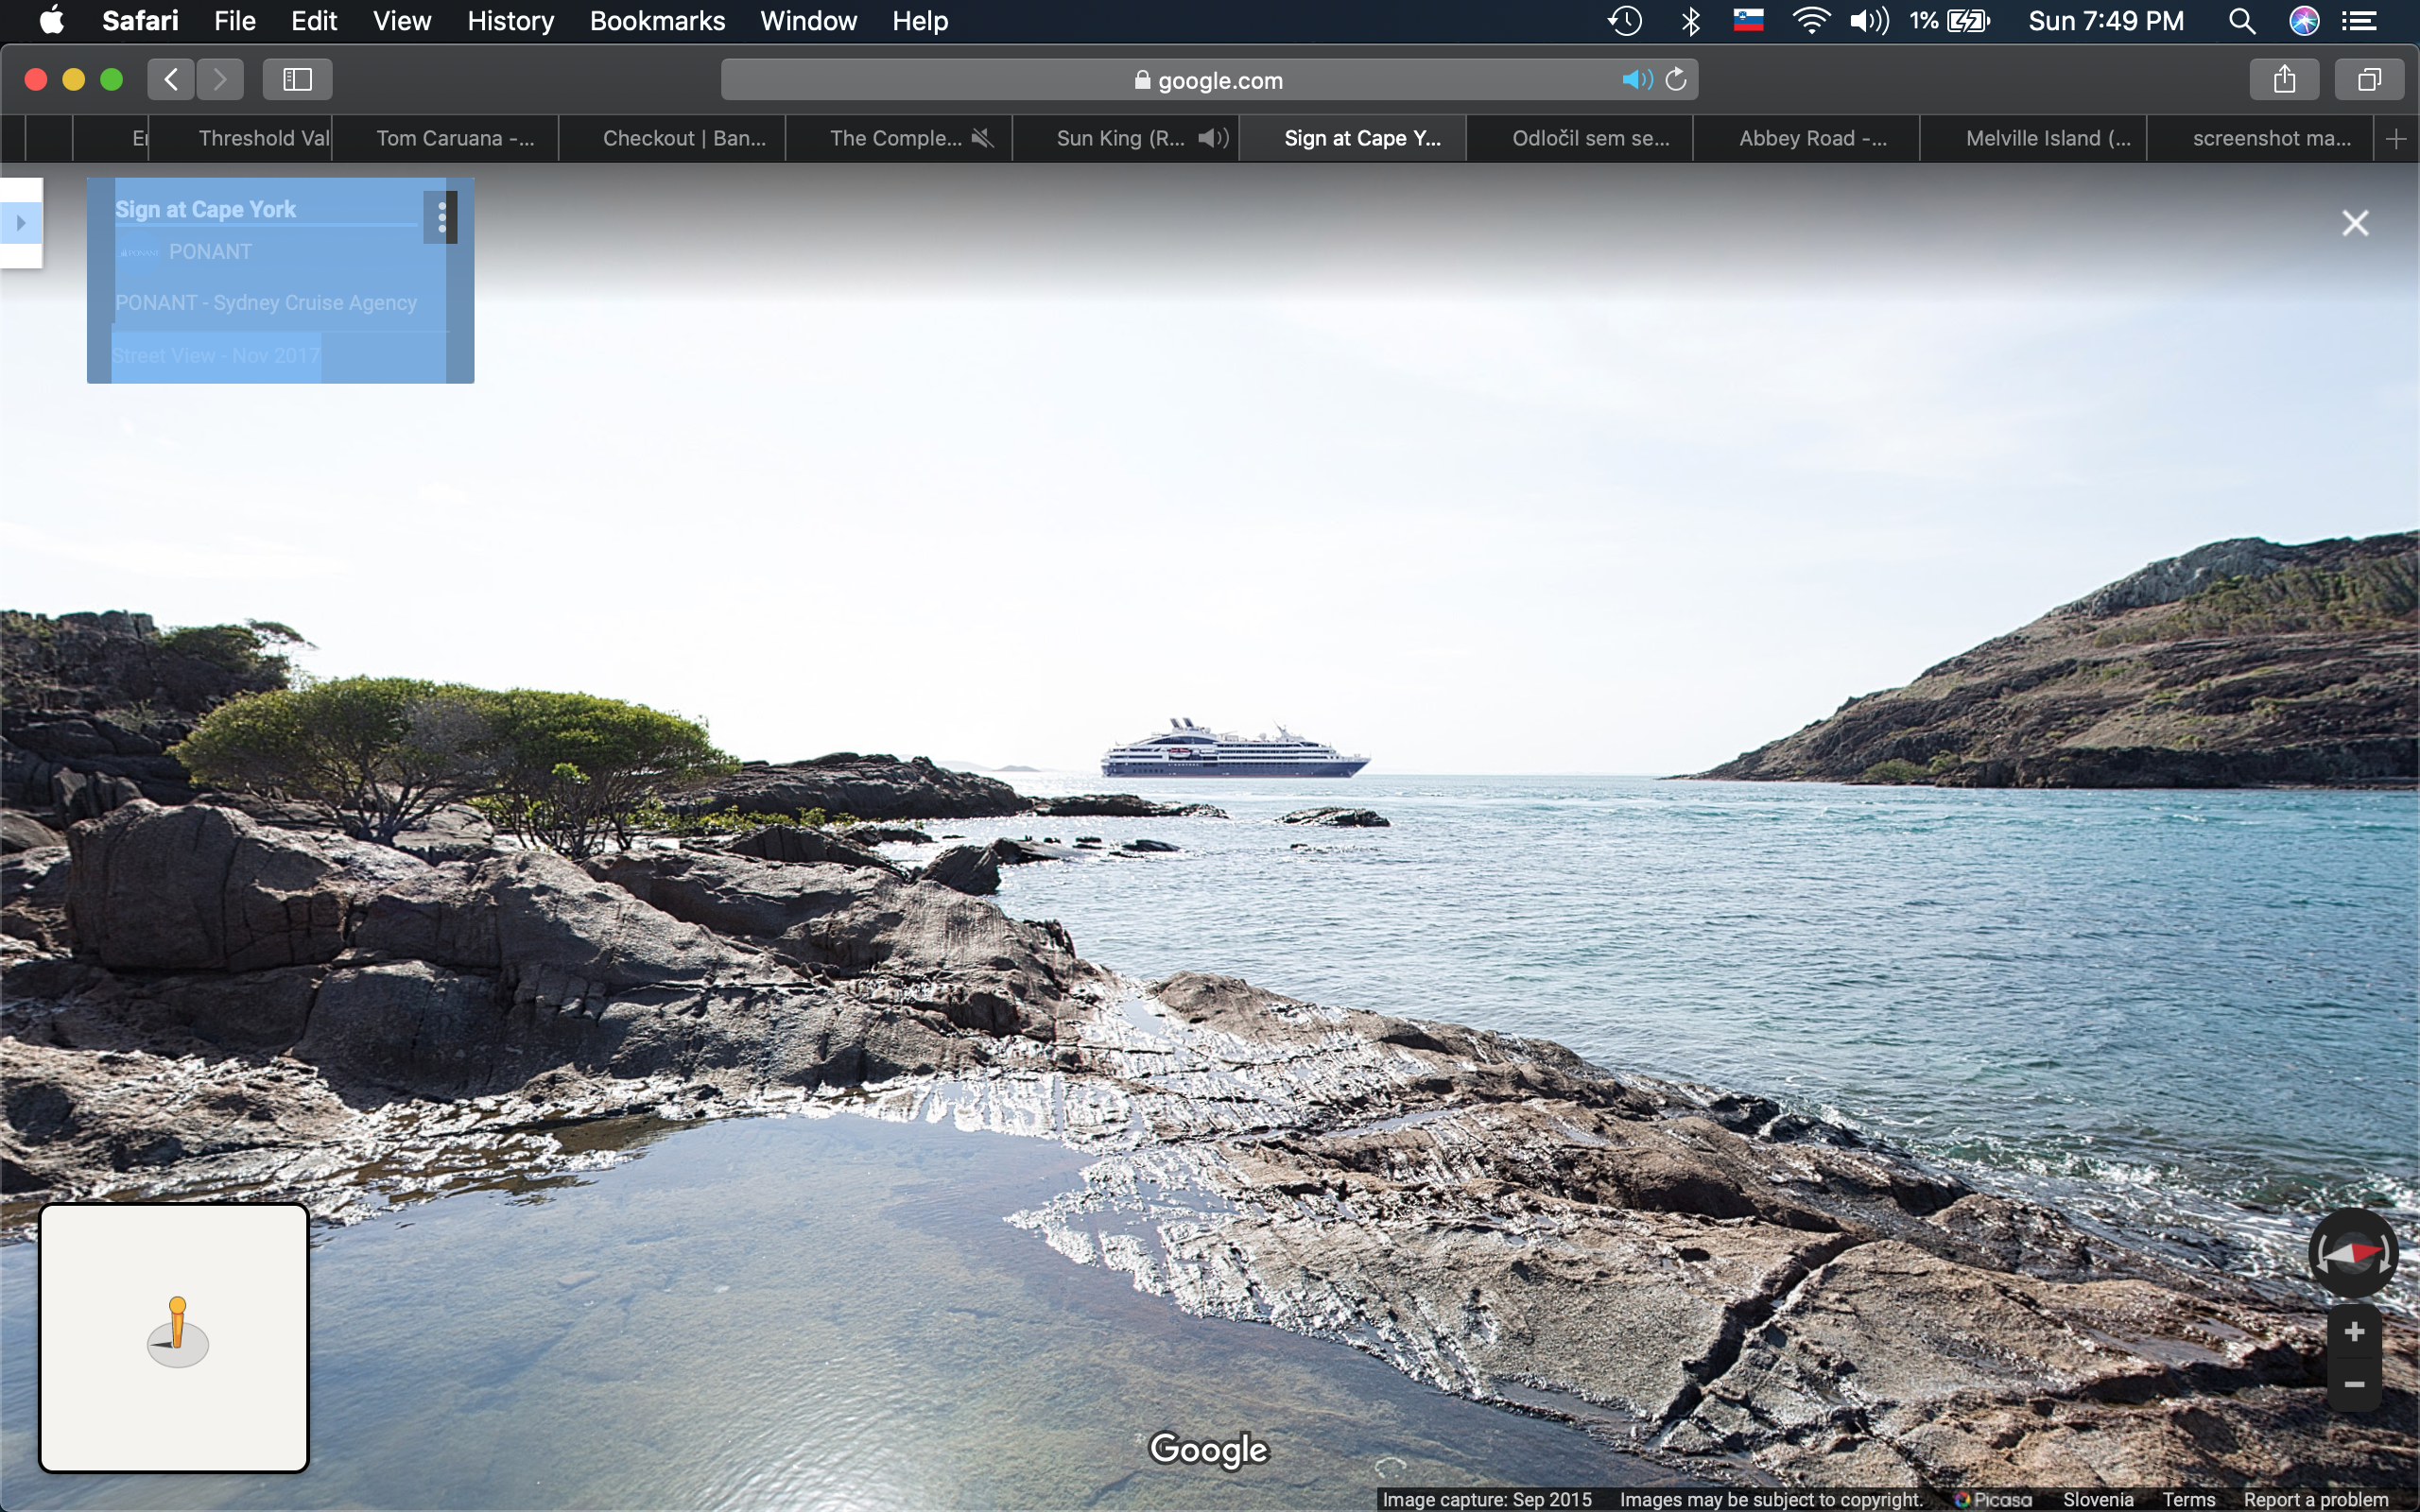Image resolution: width=2420 pixels, height=1512 pixels.
Task: Open the PONANT - Sydney Cruise Agency link
Action: (266, 302)
